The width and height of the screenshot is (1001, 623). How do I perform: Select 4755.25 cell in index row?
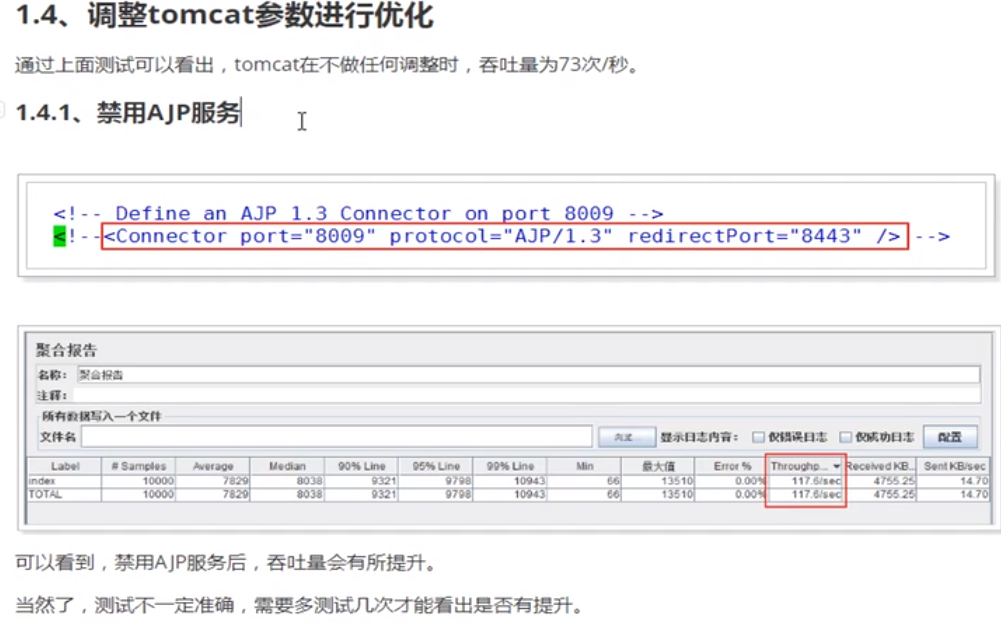pyautogui.click(x=880, y=481)
